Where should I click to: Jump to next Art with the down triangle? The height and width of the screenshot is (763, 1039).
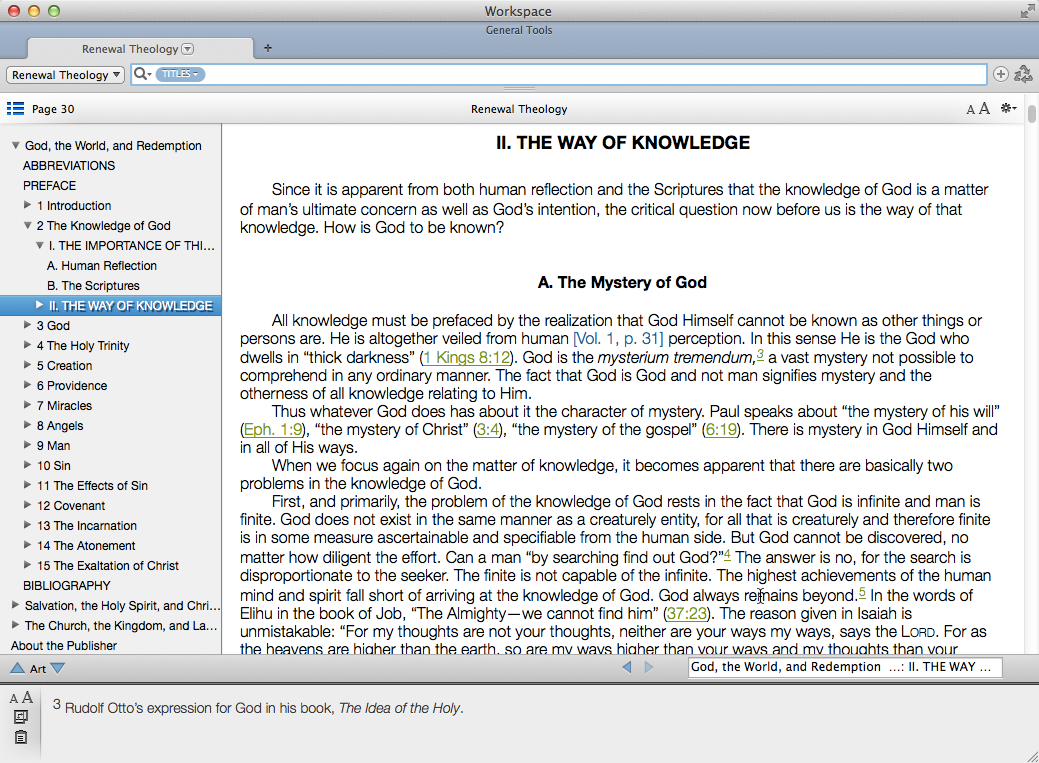point(58,668)
